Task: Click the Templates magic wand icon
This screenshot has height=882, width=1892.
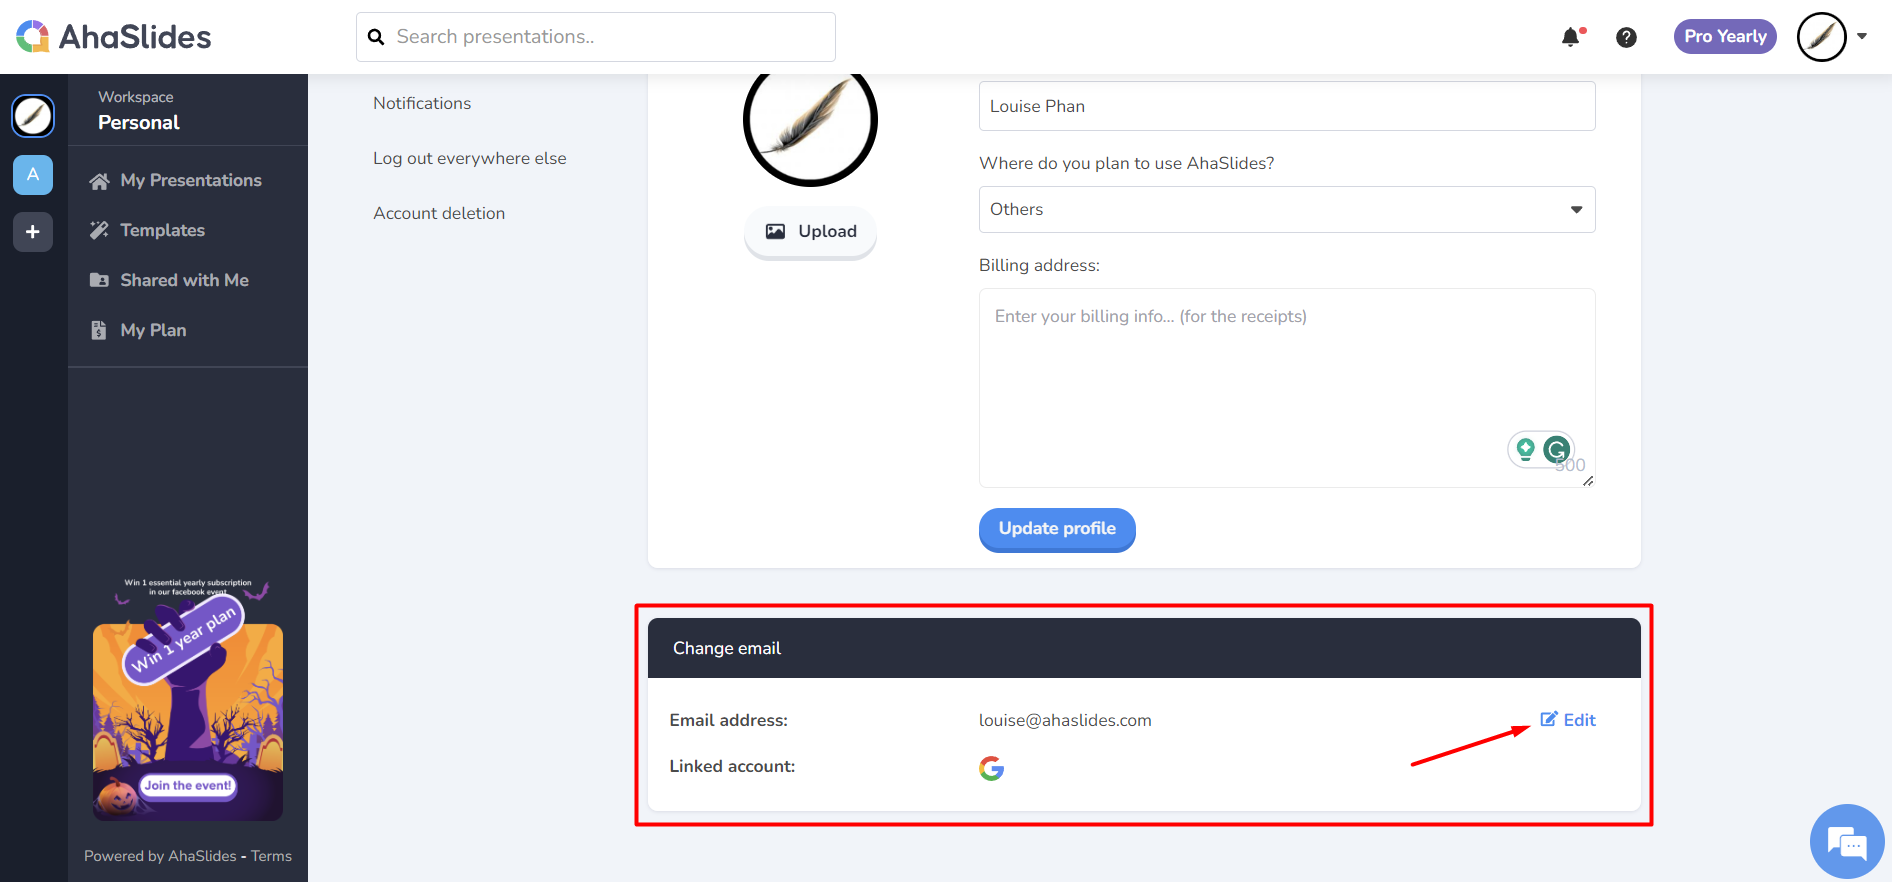Action: click(x=99, y=230)
